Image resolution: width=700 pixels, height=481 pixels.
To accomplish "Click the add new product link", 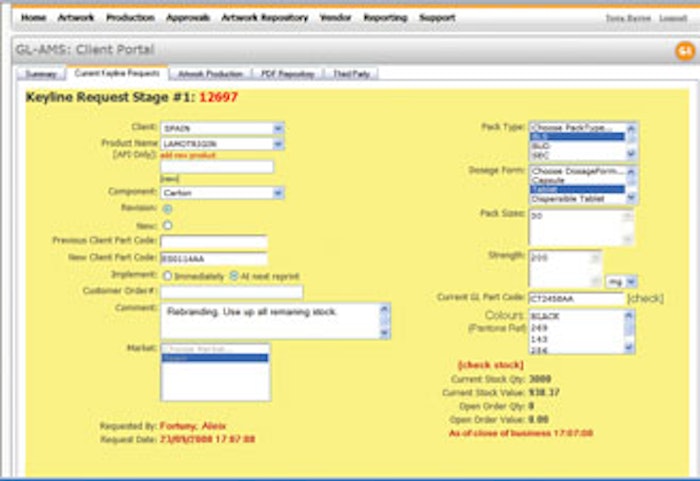I will click(x=188, y=155).
